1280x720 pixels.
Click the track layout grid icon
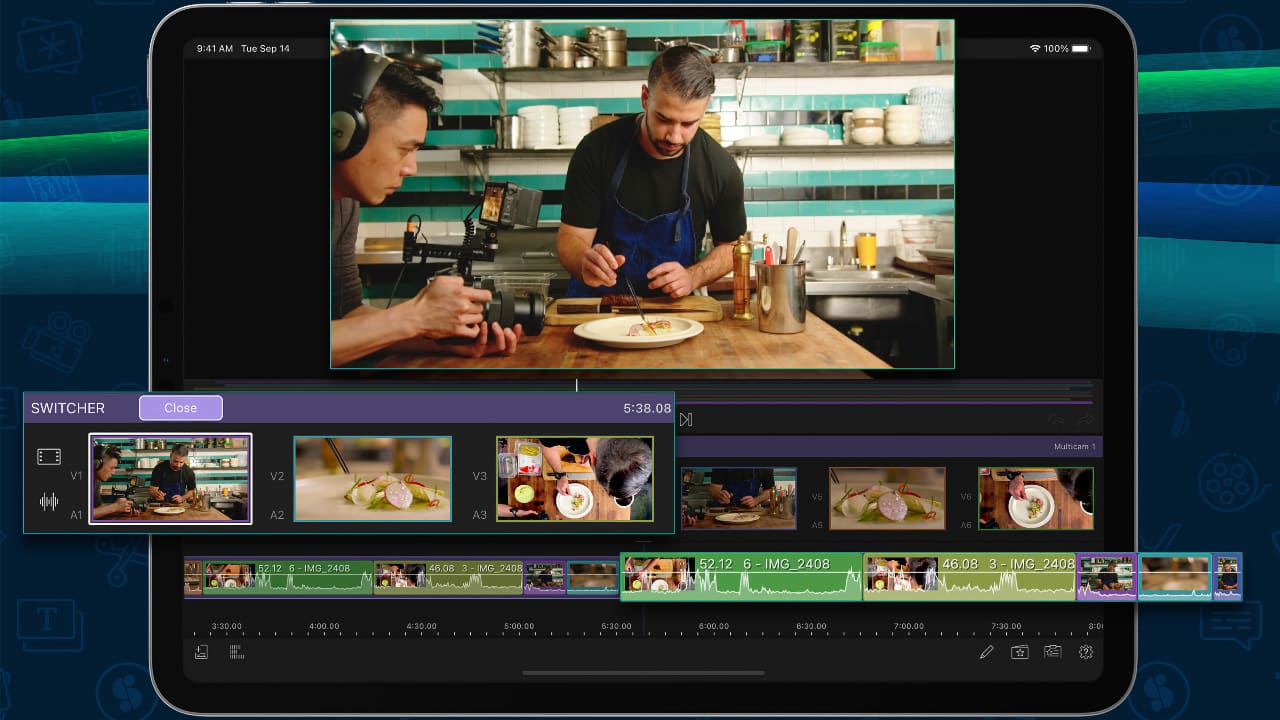pos(237,652)
